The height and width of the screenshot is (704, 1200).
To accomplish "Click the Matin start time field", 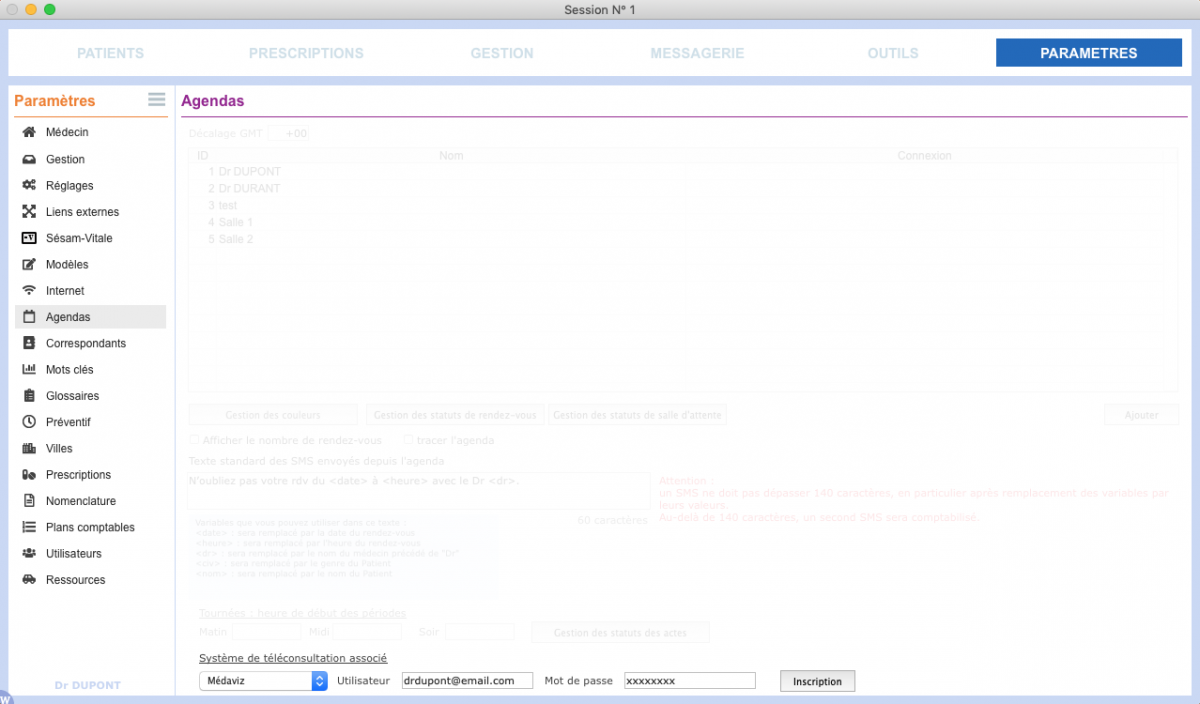I will [x=266, y=632].
